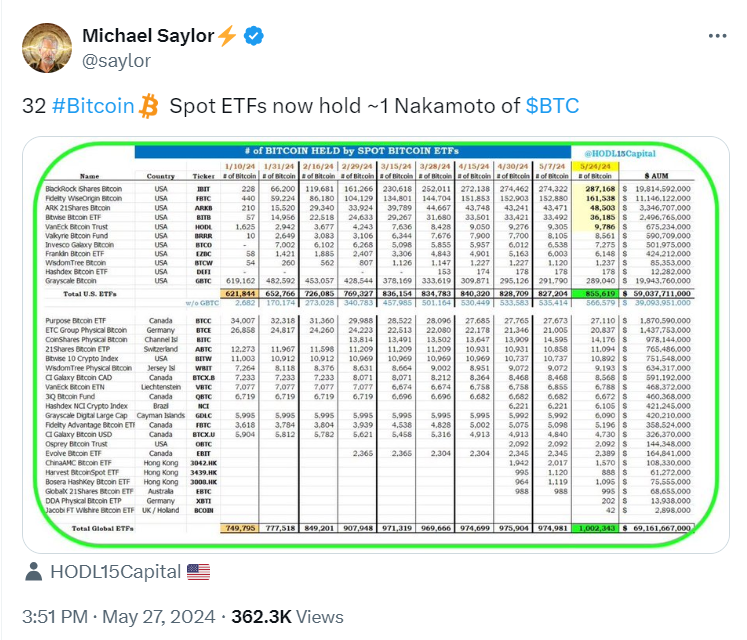Image resolution: width=747 pixels, height=640 pixels.
Task: Open the tweet timestamp 3:51 PM May 27, 2024
Action: (119, 617)
